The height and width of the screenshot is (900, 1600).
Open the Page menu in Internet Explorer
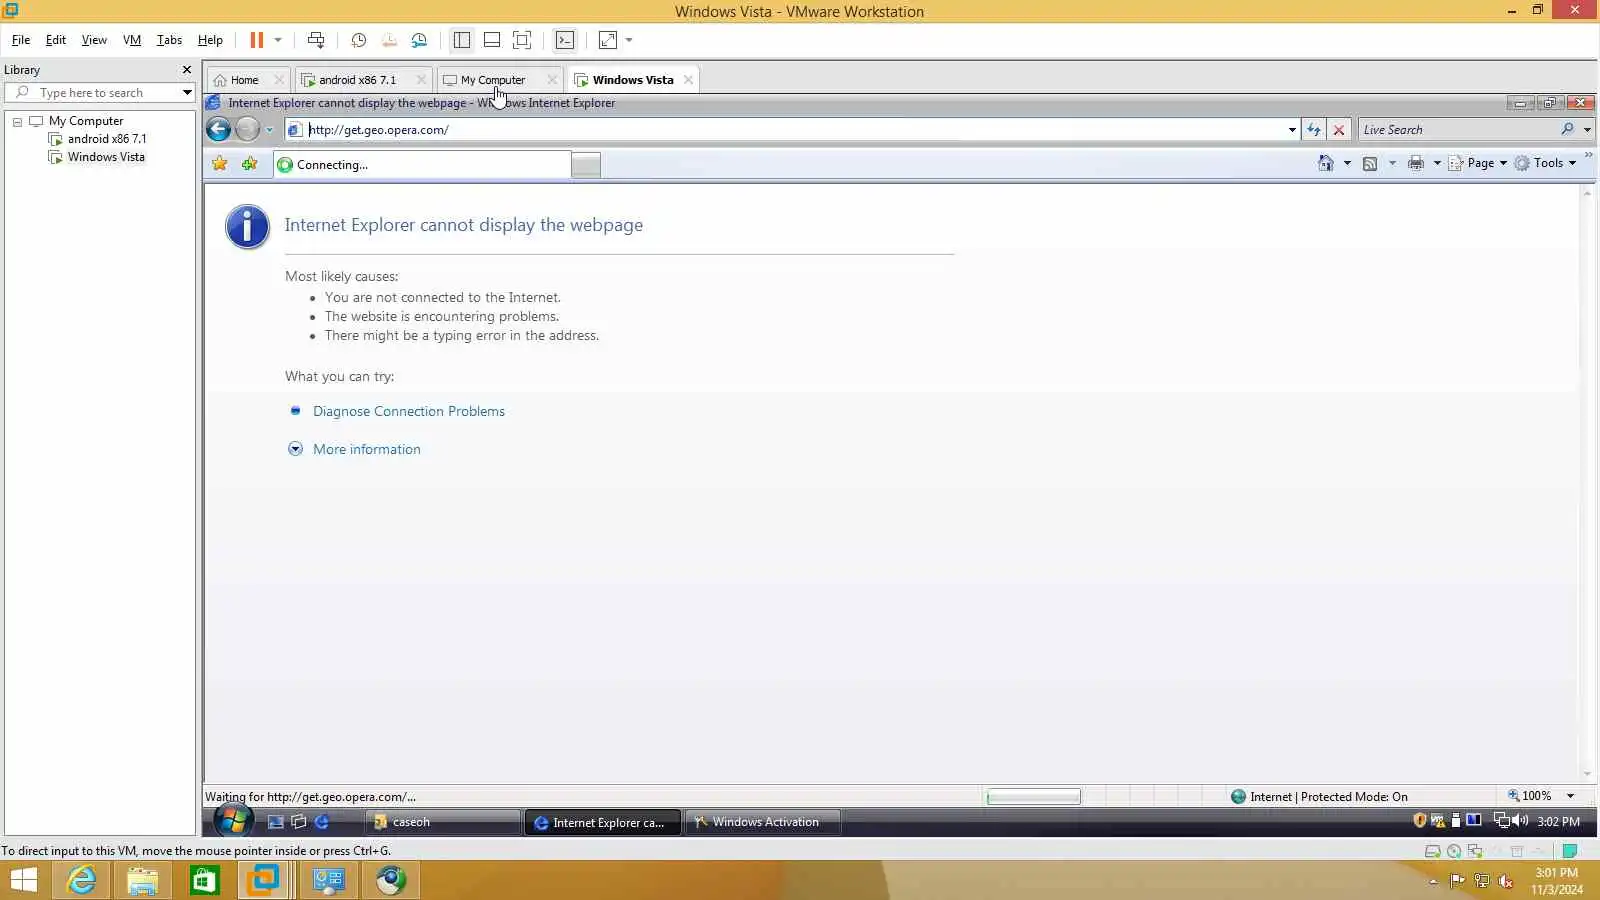click(x=1478, y=163)
